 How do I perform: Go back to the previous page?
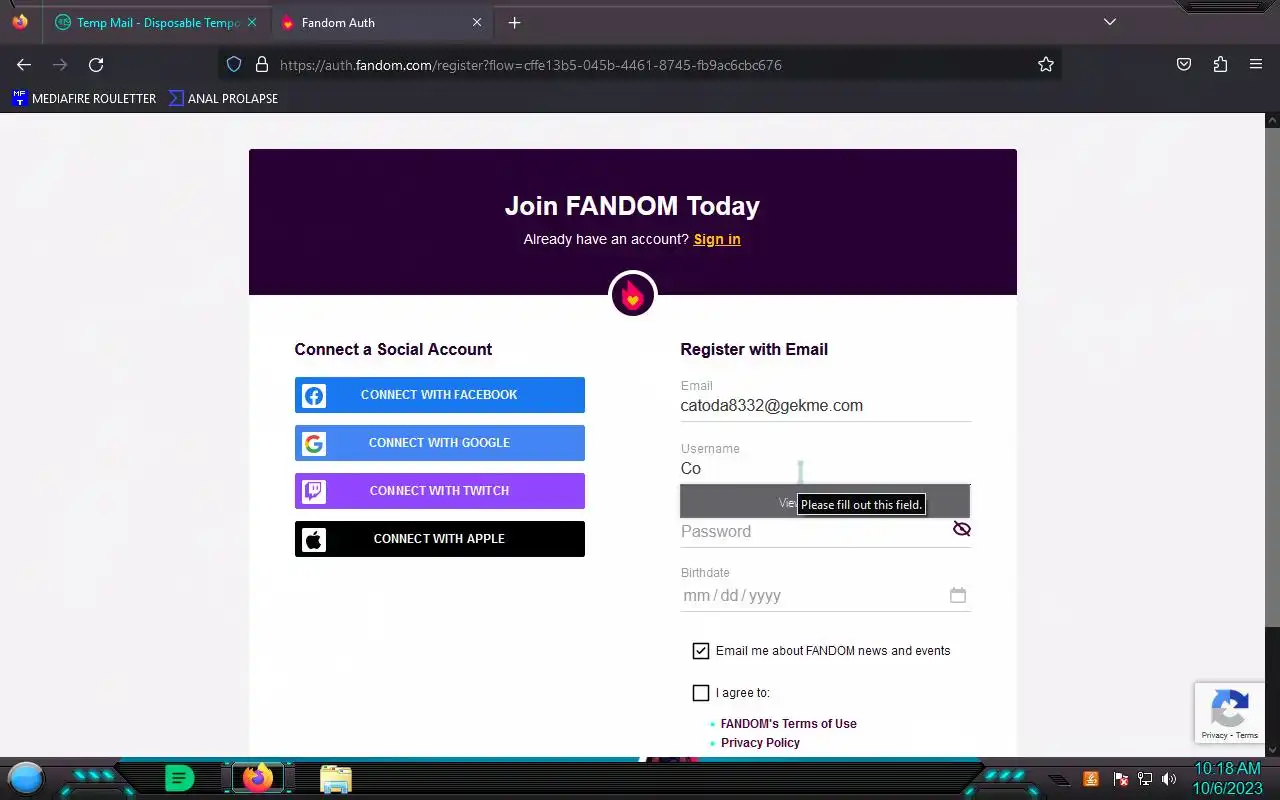[x=24, y=64]
